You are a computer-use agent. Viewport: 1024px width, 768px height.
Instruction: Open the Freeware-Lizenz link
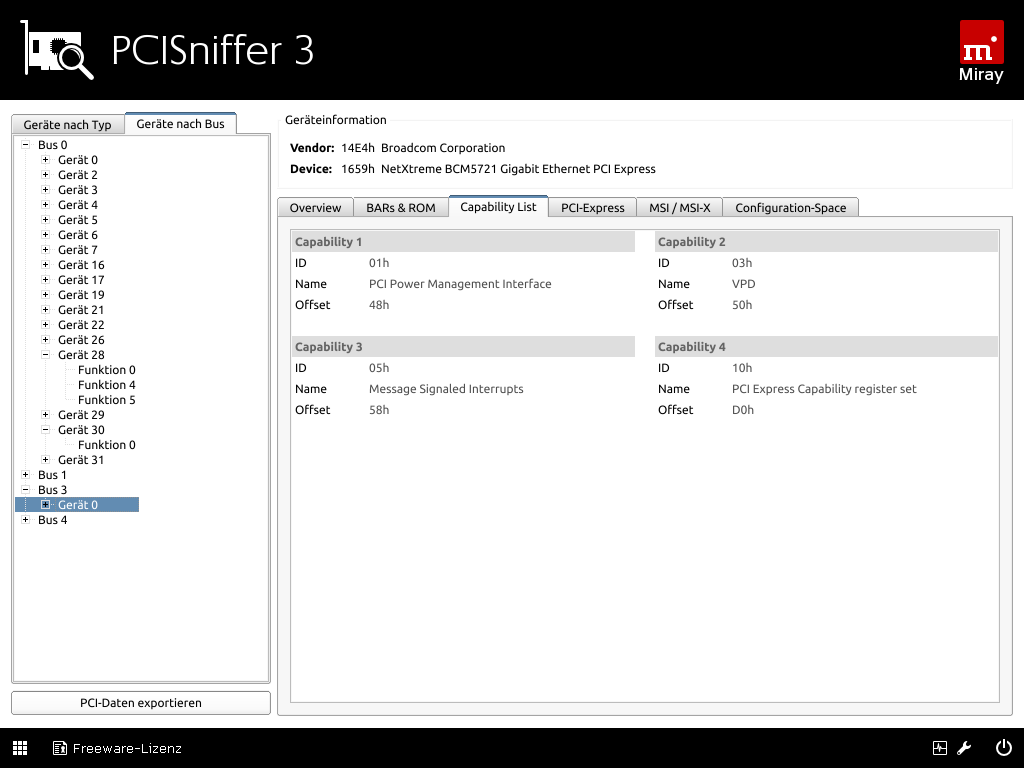127,748
